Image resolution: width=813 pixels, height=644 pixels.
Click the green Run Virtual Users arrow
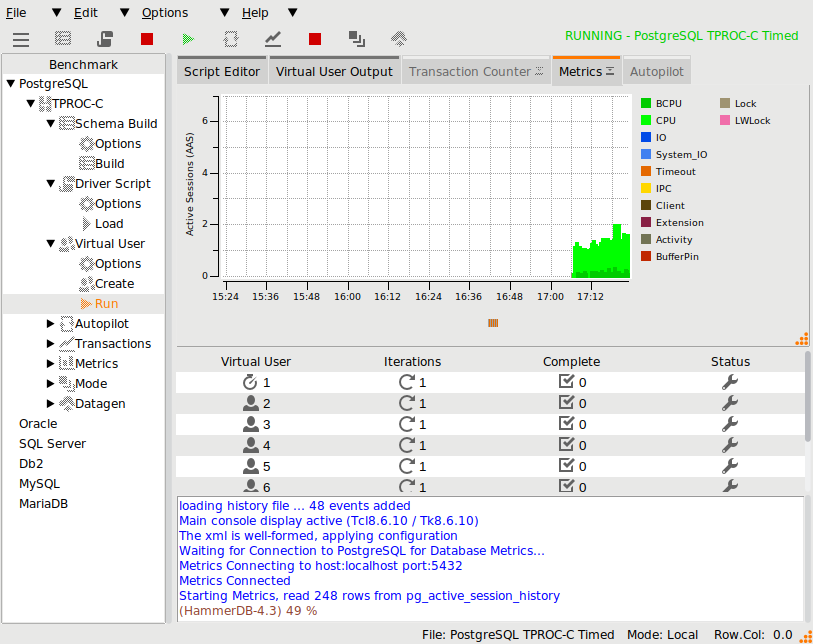[189, 39]
